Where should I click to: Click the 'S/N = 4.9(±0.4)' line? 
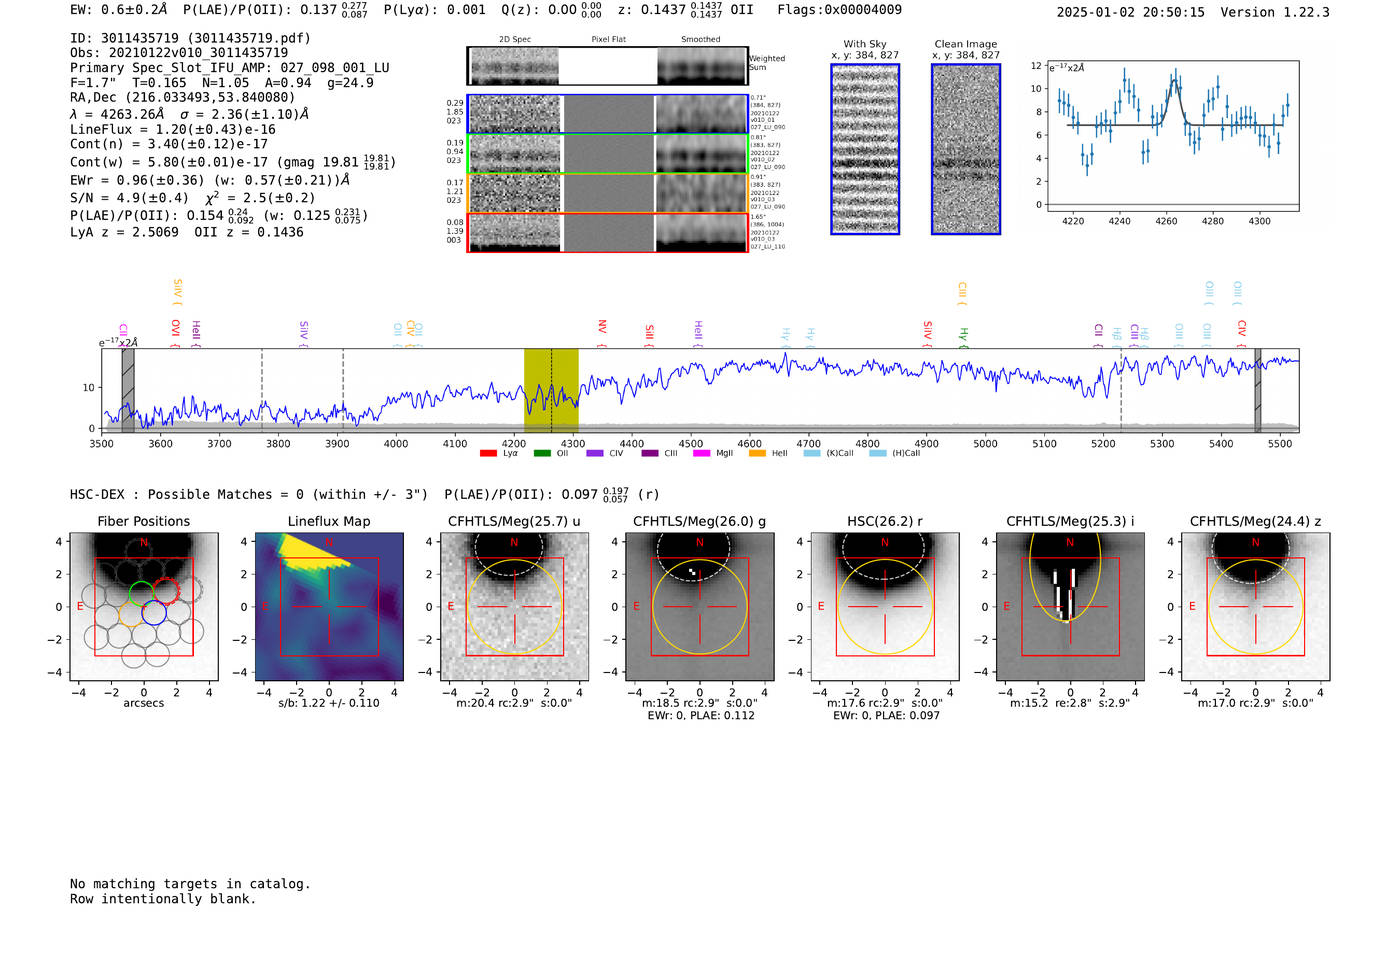tap(193, 198)
